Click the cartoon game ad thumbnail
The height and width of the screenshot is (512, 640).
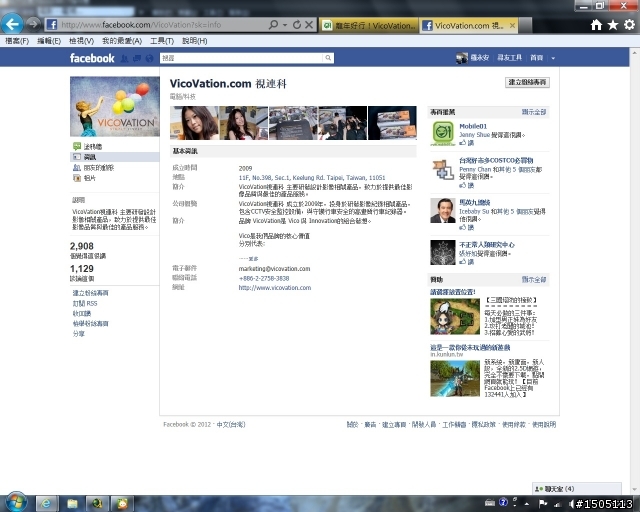(x=455, y=316)
